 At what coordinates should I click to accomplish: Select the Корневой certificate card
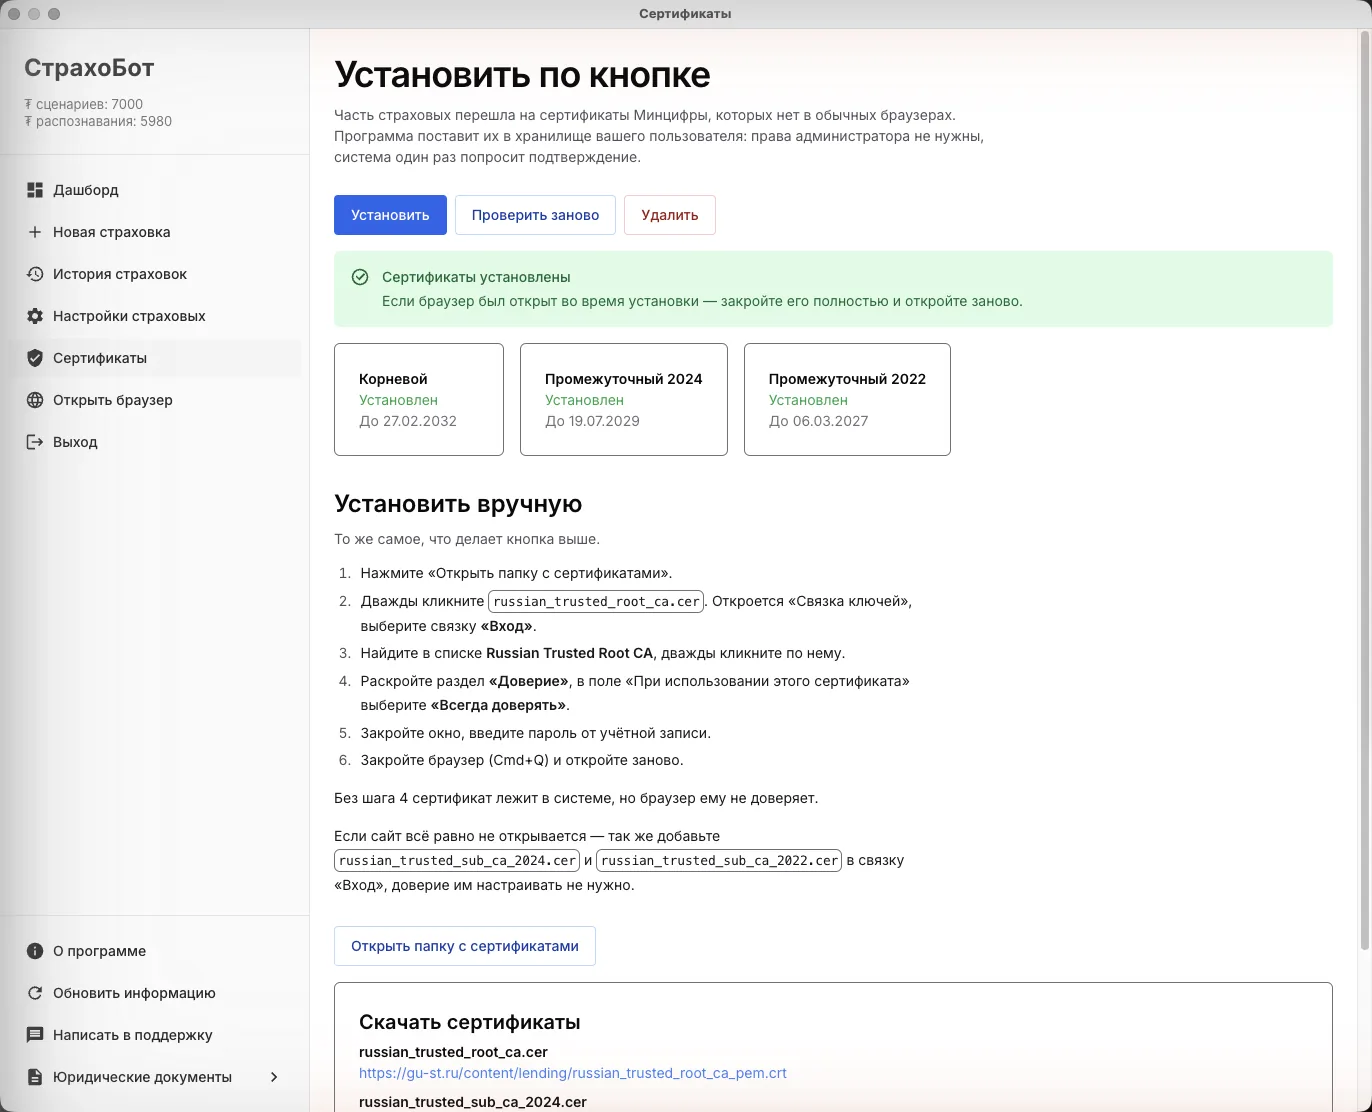419,400
